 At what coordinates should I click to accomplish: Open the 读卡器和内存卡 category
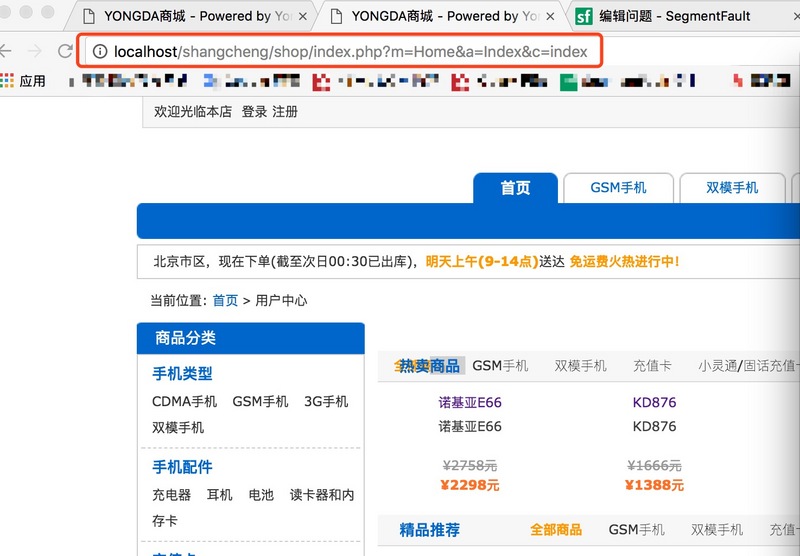tap(253, 508)
